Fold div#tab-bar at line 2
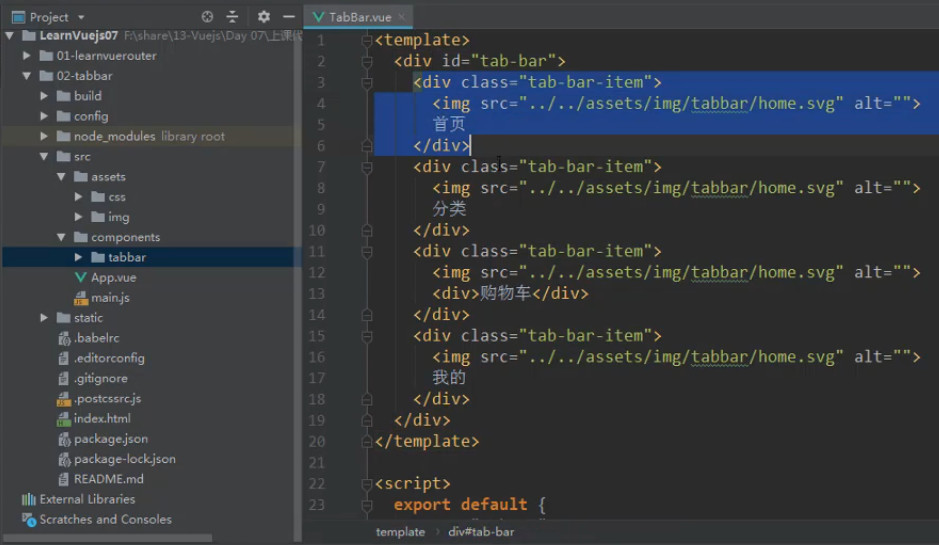Screen dimensions: 939x545 pyautogui.click(x=367, y=62)
